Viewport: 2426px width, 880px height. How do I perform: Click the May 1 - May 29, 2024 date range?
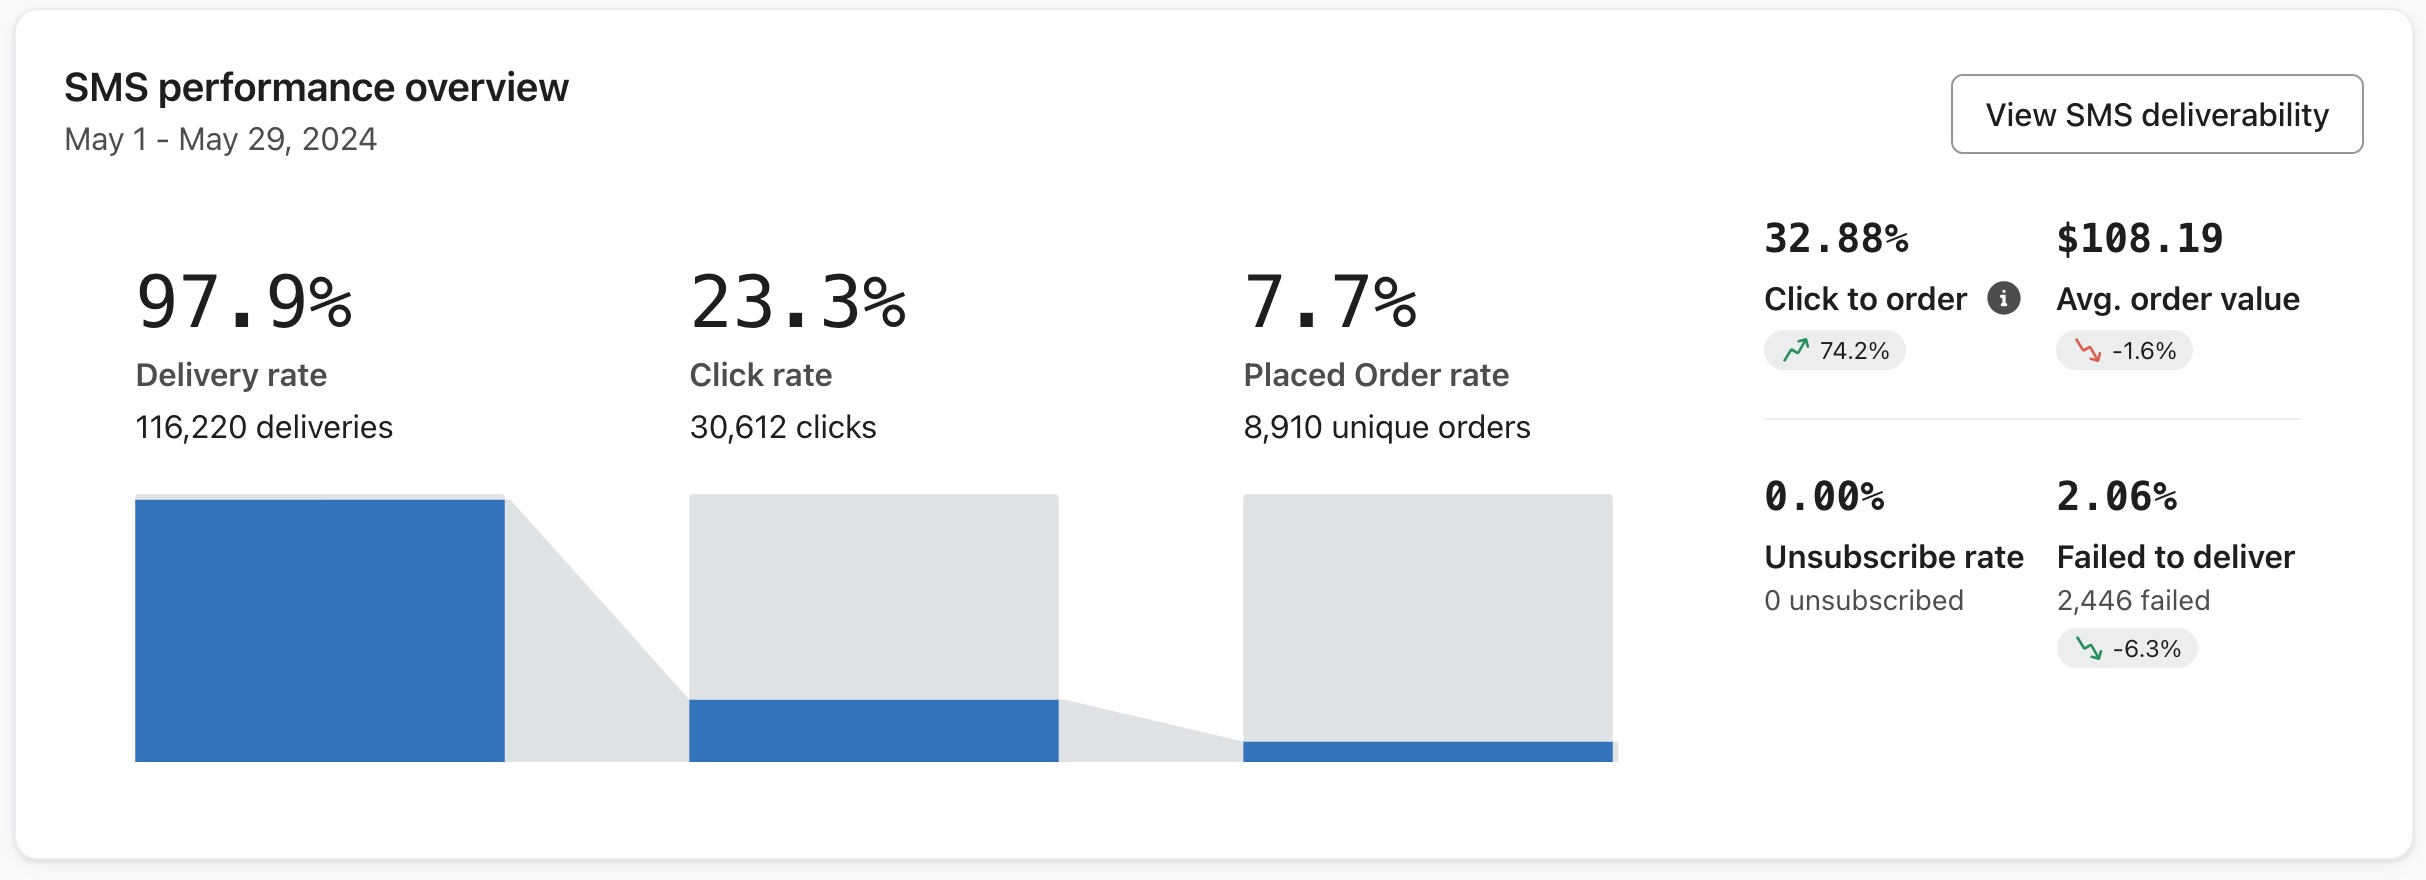click(220, 139)
